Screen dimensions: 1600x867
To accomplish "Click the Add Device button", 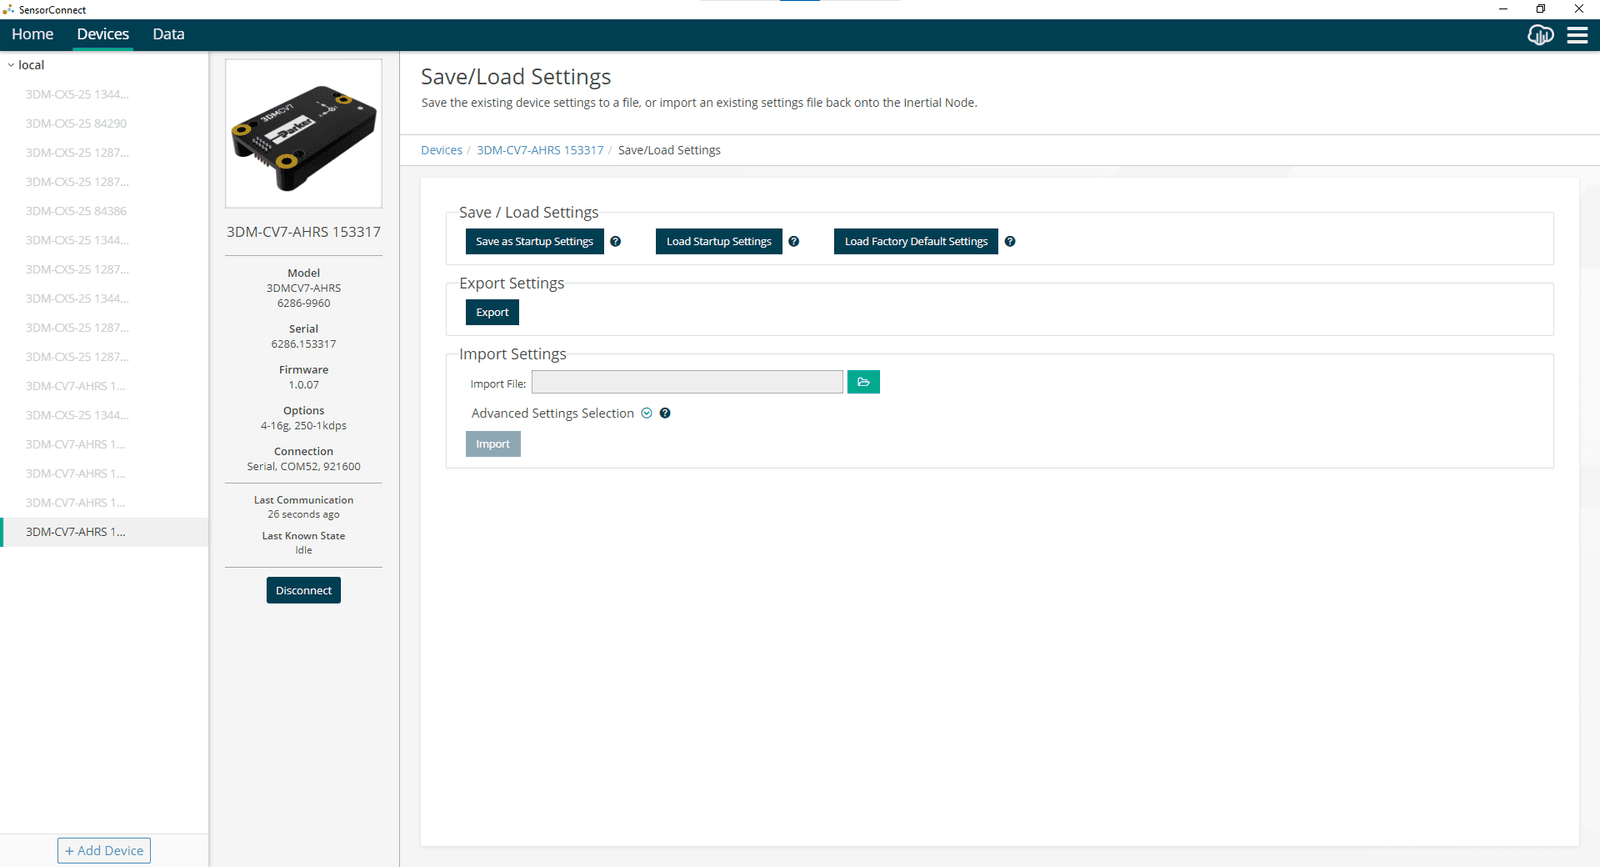I will pos(104,851).
